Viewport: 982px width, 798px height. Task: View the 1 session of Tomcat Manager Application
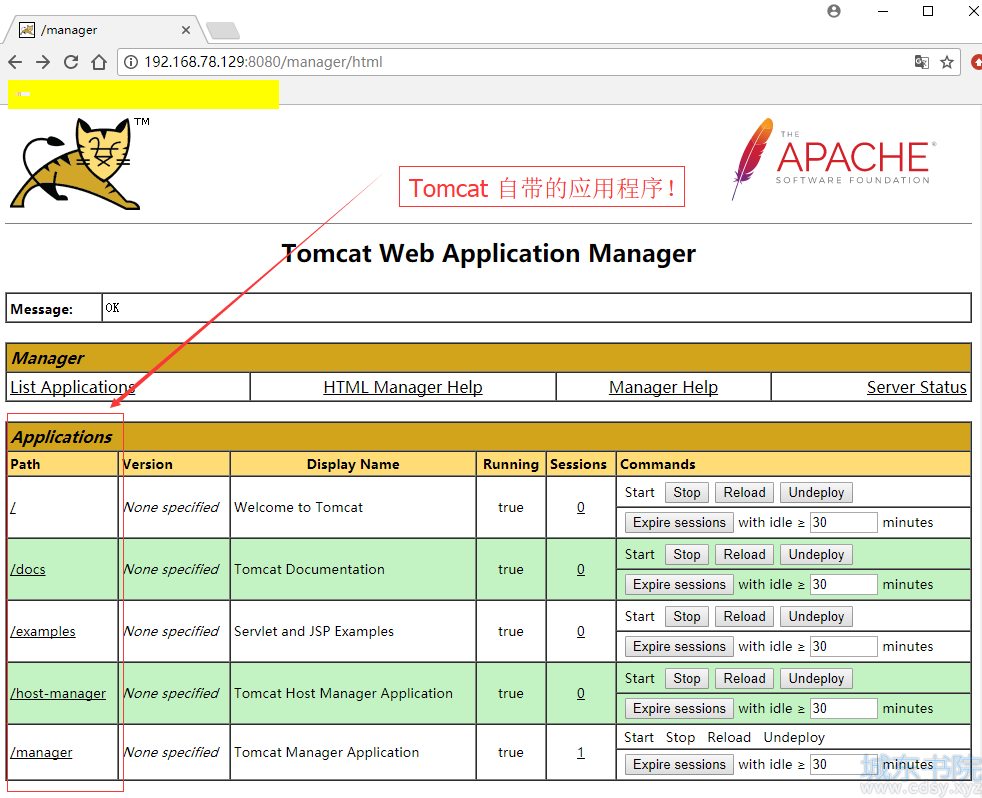click(581, 752)
